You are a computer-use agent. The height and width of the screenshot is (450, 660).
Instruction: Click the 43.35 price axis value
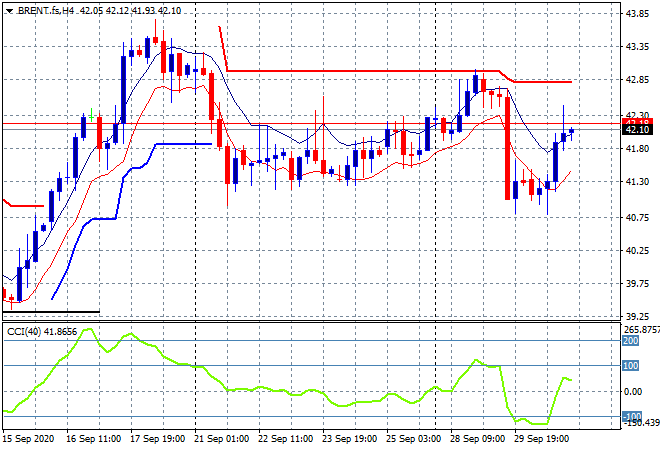pos(637,46)
